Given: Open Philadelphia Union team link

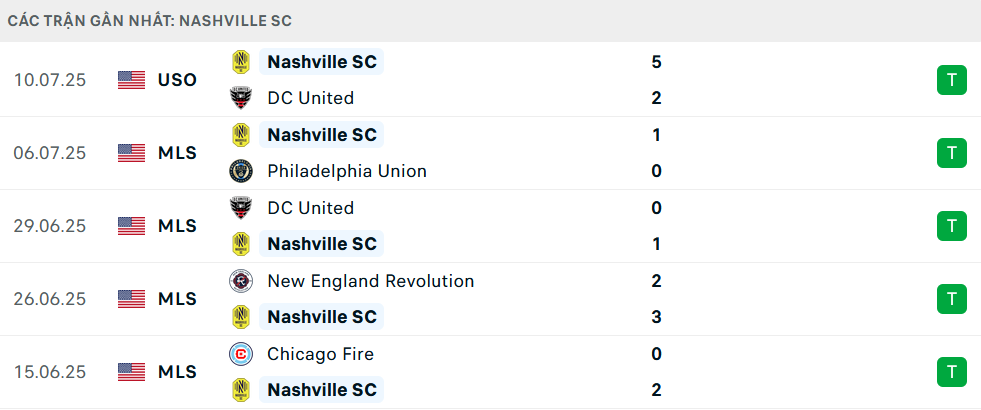Looking at the screenshot, I should point(347,171).
